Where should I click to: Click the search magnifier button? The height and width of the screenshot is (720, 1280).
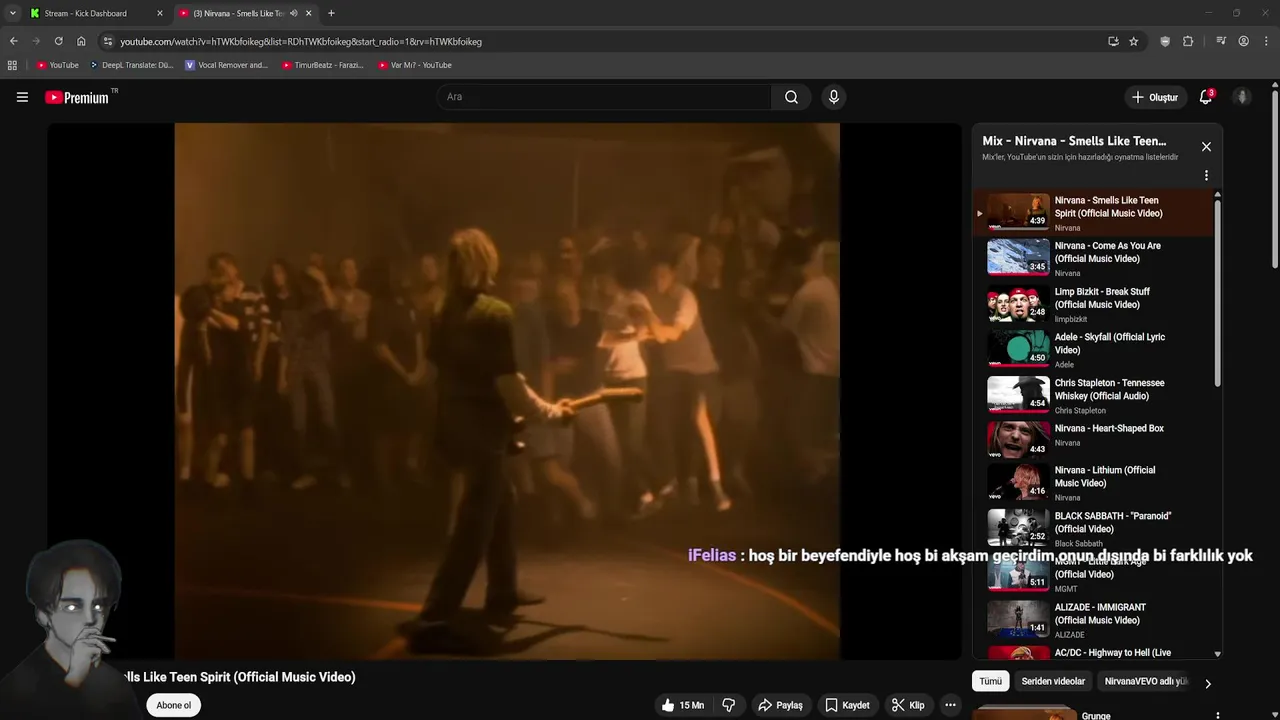791,97
